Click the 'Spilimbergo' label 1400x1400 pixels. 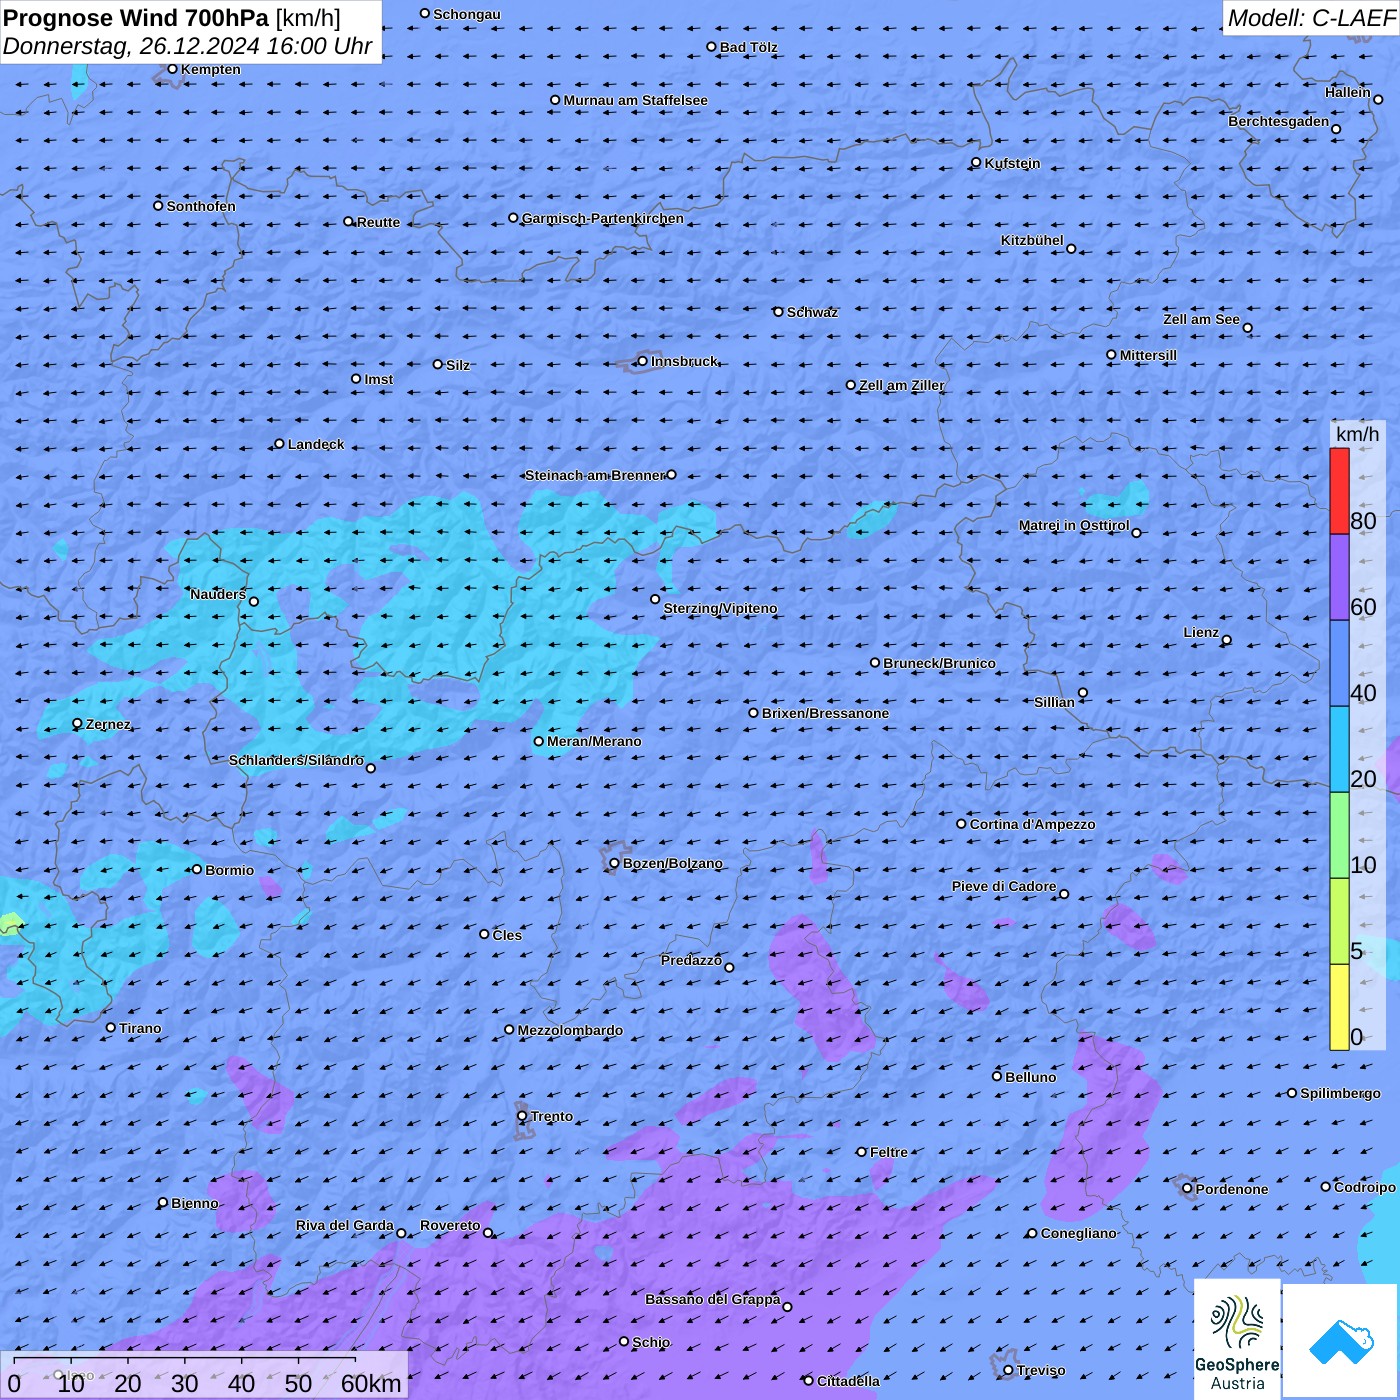tap(1340, 1093)
